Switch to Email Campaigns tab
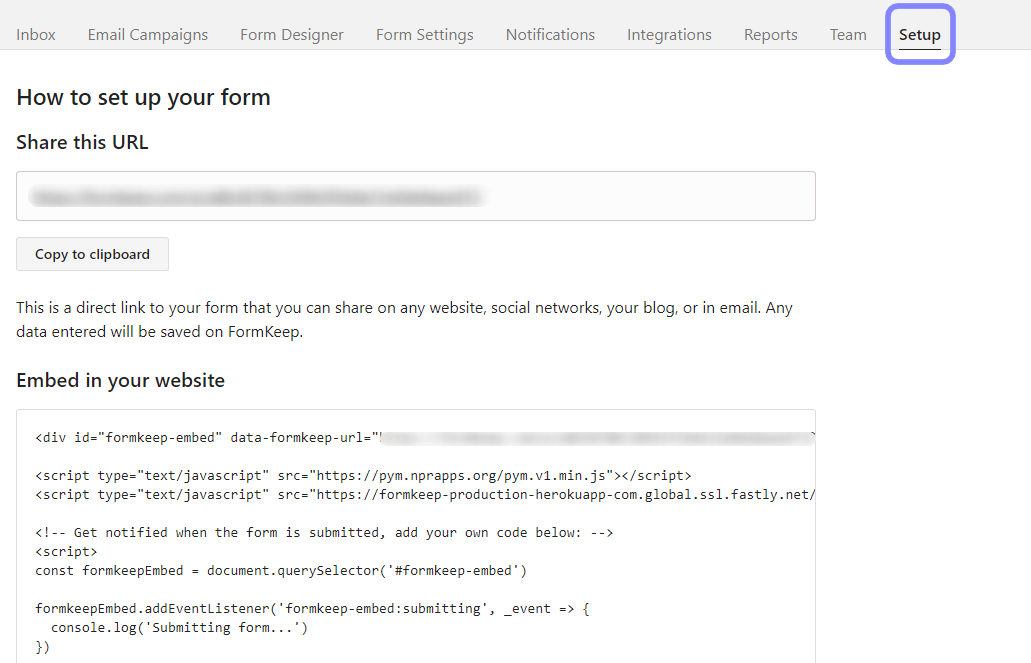Viewport: 1031px width, 663px height. (148, 35)
